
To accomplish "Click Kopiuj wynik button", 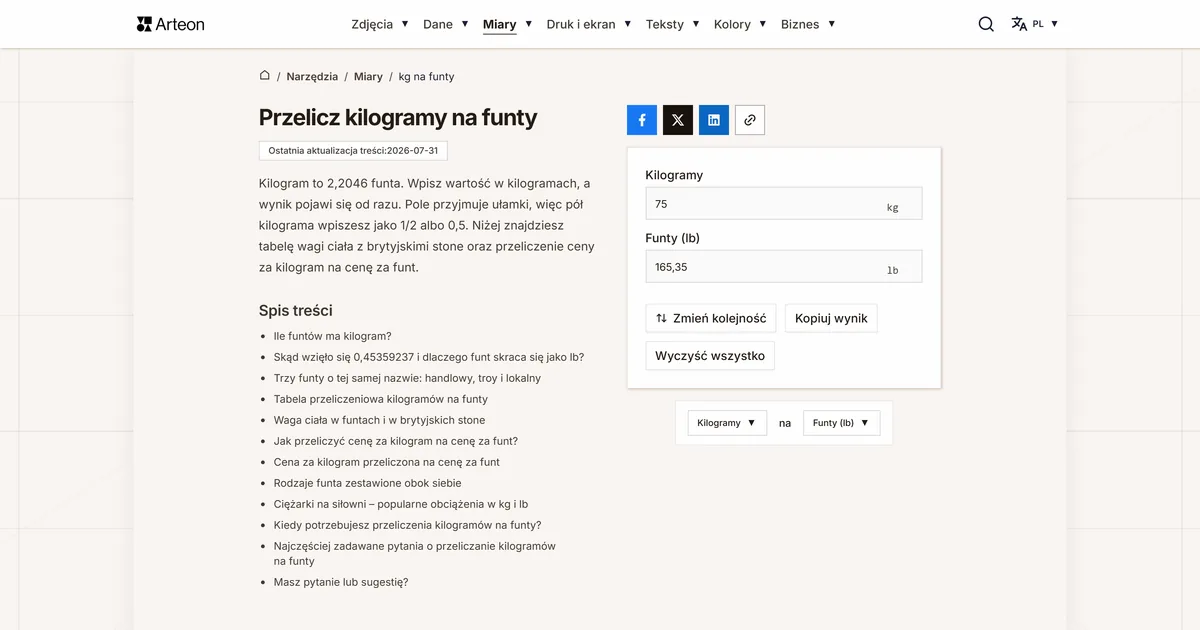I will click(x=831, y=318).
